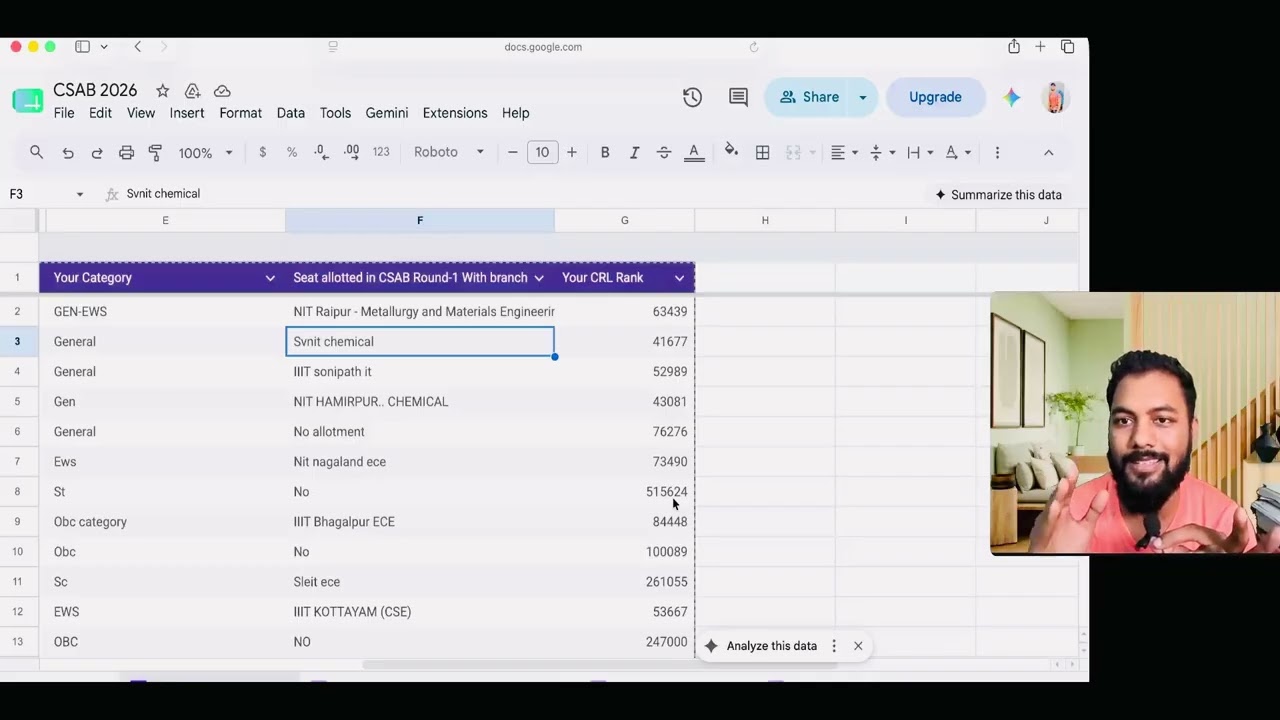Dismiss the Analyze this data chip

pos(858,646)
